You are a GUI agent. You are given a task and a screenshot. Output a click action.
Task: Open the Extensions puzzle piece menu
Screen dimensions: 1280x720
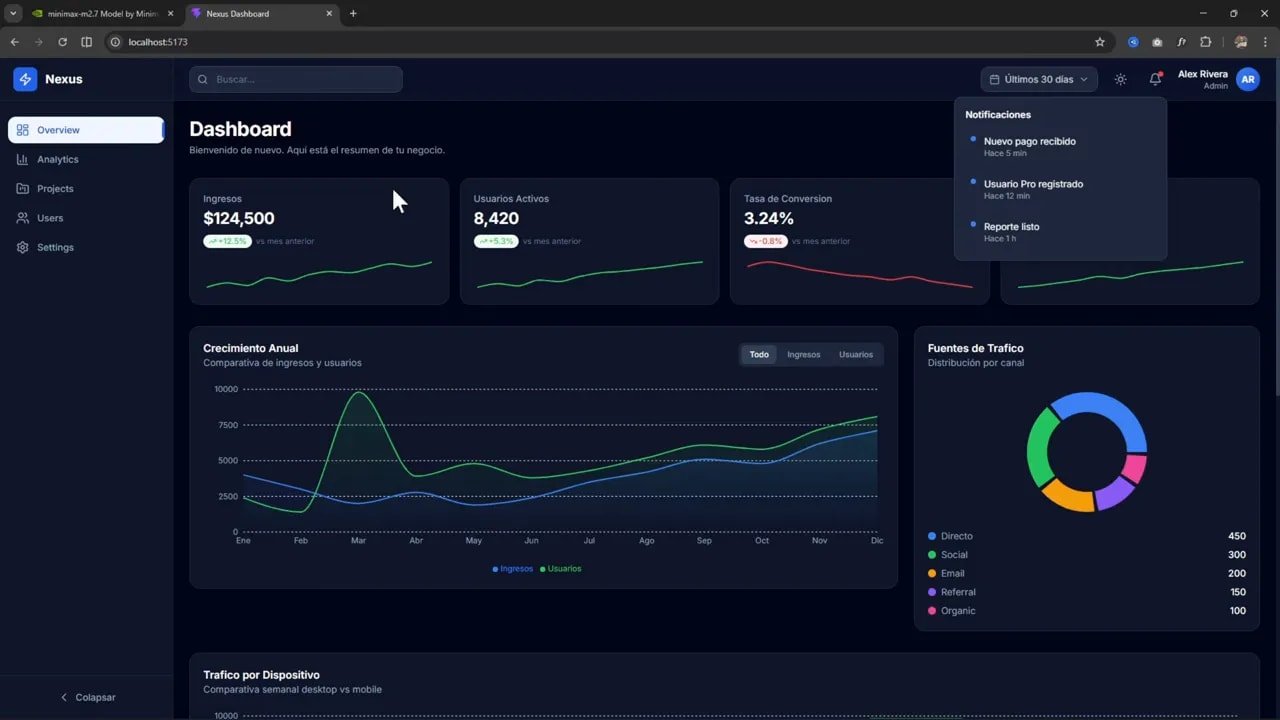pyautogui.click(x=1205, y=42)
